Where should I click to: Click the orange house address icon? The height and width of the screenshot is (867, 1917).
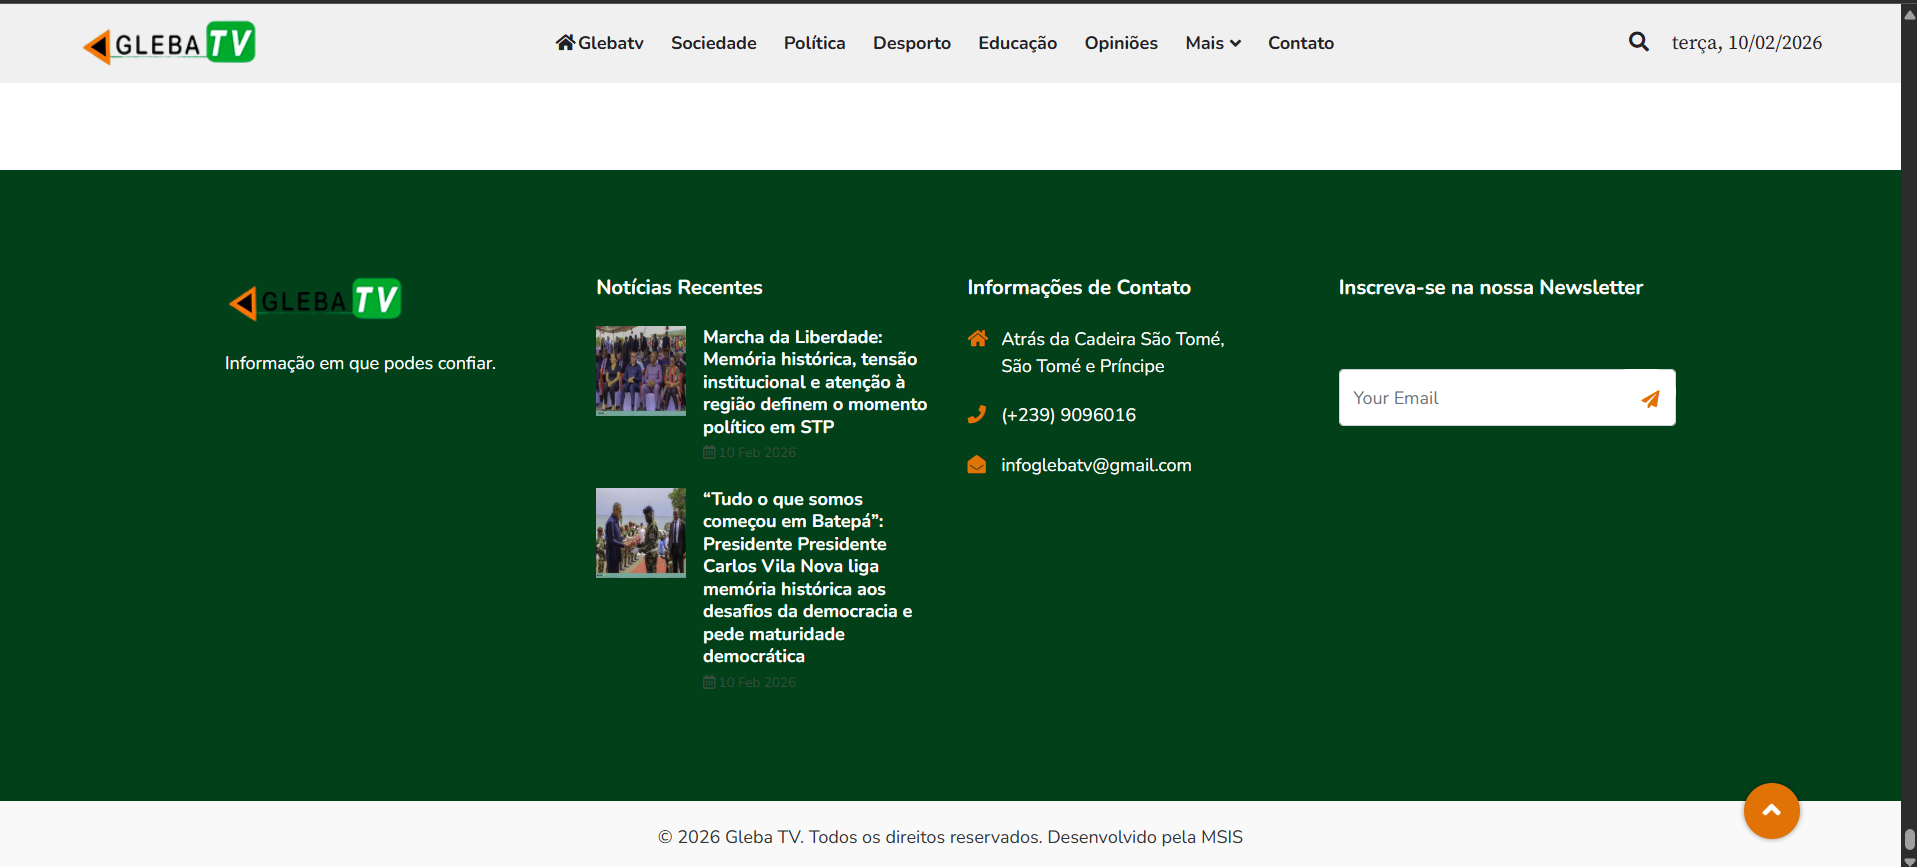pyautogui.click(x=977, y=339)
